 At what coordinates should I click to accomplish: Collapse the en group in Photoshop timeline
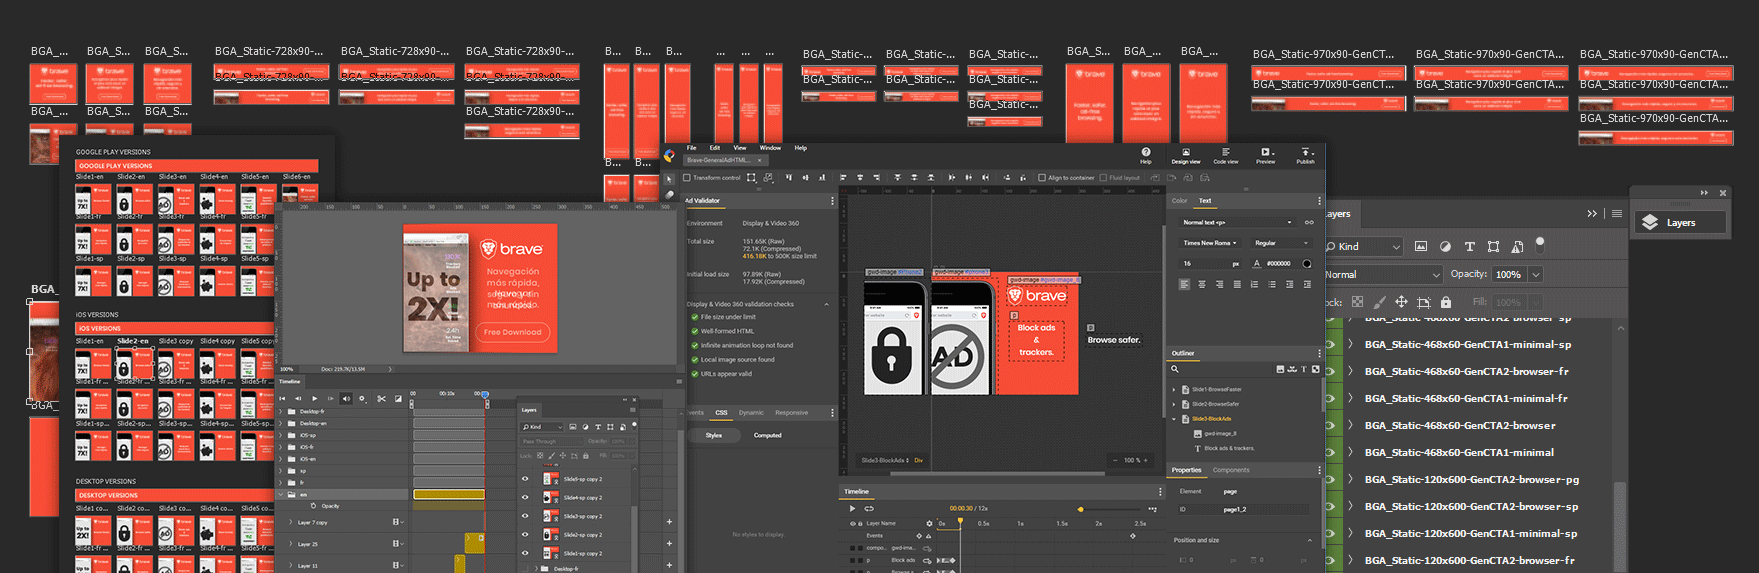(x=279, y=494)
